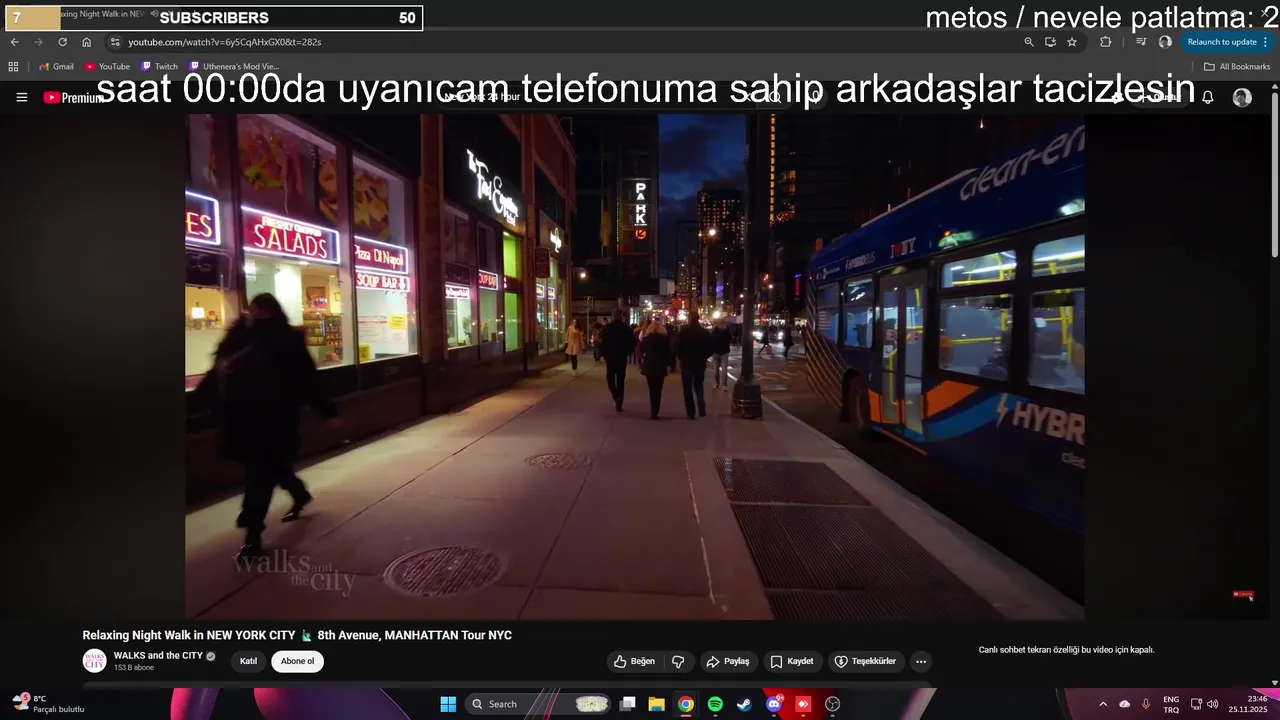Image resolution: width=1280 pixels, height=720 pixels.
Task: Open Spotify from the taskbar
Action: point(715,704)
